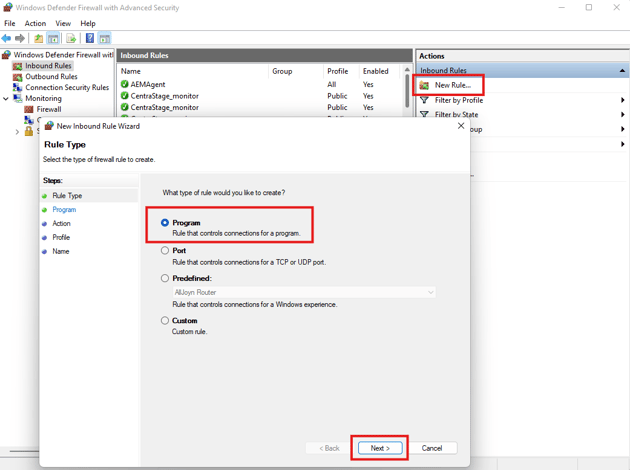This screenshot has height=470, width=630.
Task: Click the blue Help toolbar icon
Action: point(89,38)
